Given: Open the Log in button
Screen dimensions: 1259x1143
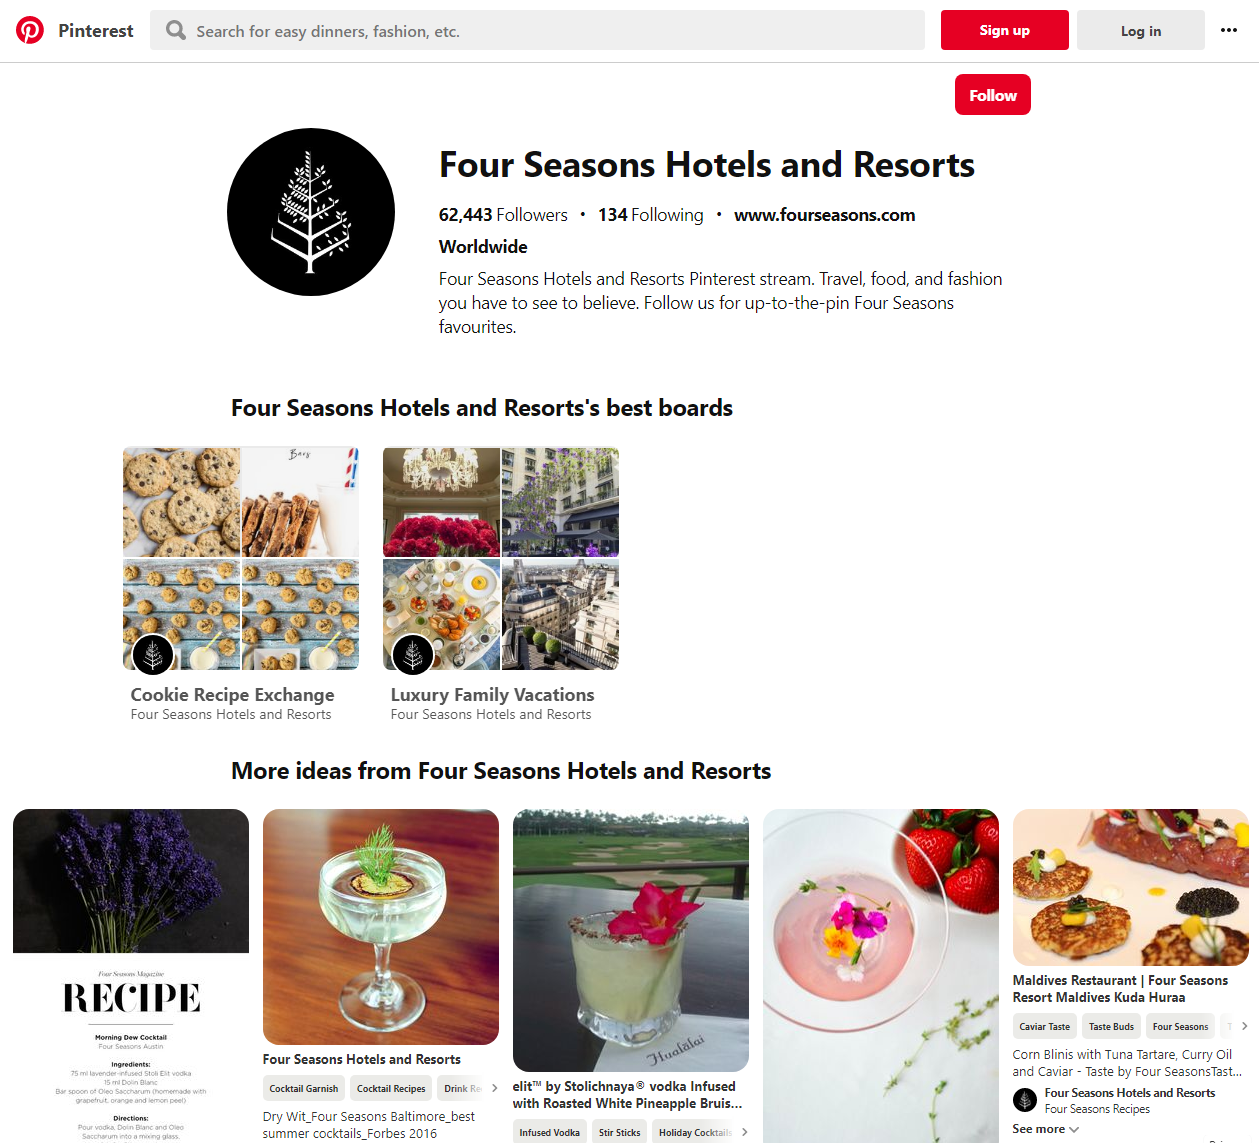Looking at the screenshot, I should click(x=1141, y=30).
